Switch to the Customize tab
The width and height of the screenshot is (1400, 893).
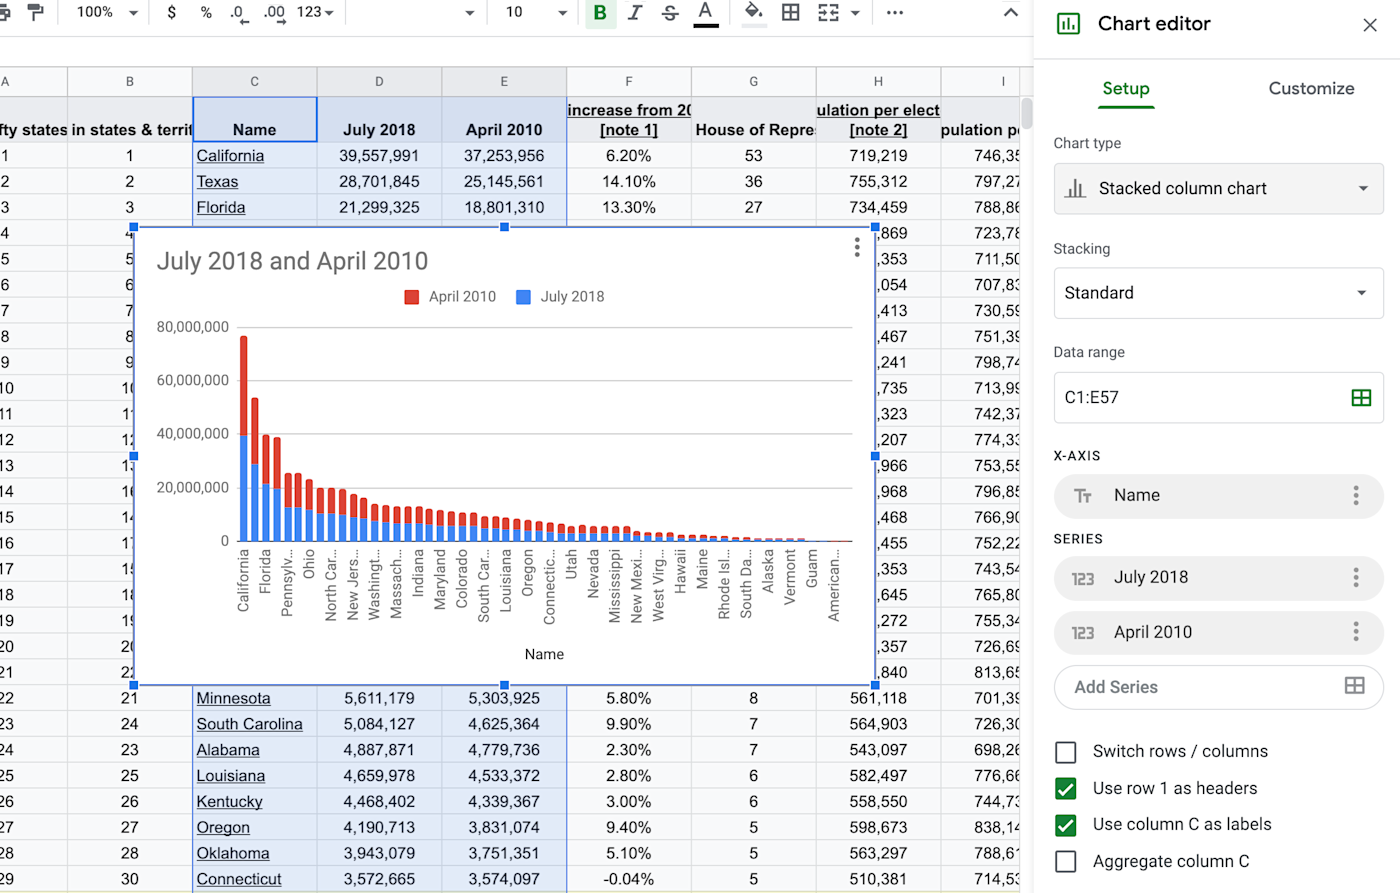click(x=1311, y=88)
